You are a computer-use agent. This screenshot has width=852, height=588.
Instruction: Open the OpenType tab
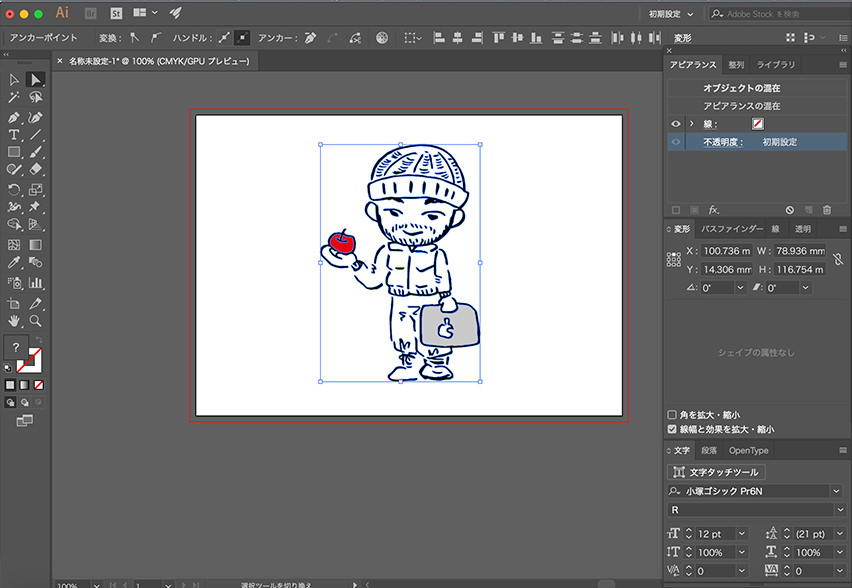tap(748, 451)
